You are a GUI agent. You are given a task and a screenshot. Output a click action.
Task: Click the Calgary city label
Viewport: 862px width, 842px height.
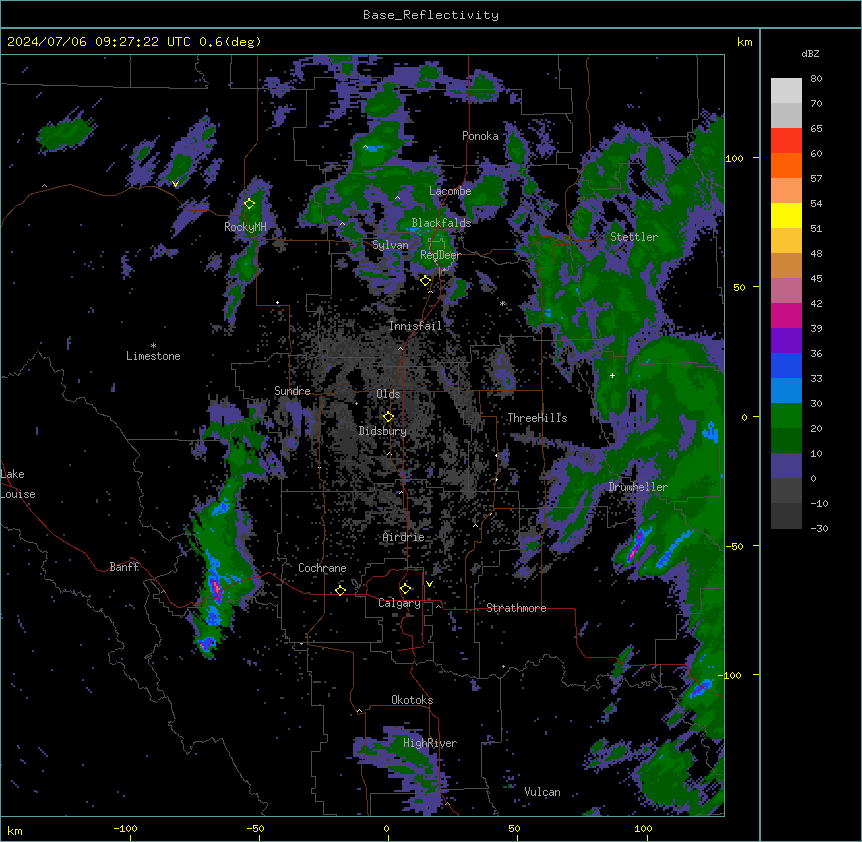(399, 603)
